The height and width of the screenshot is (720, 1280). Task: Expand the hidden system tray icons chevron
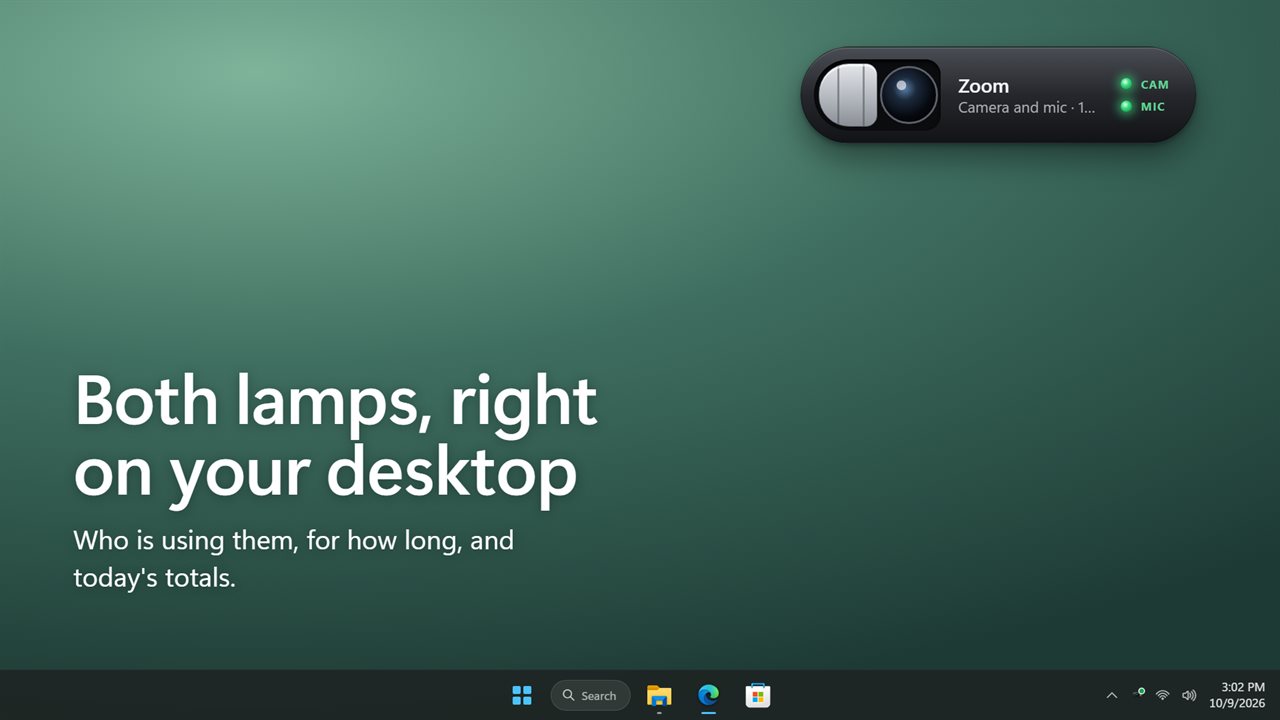(1112, 695)
